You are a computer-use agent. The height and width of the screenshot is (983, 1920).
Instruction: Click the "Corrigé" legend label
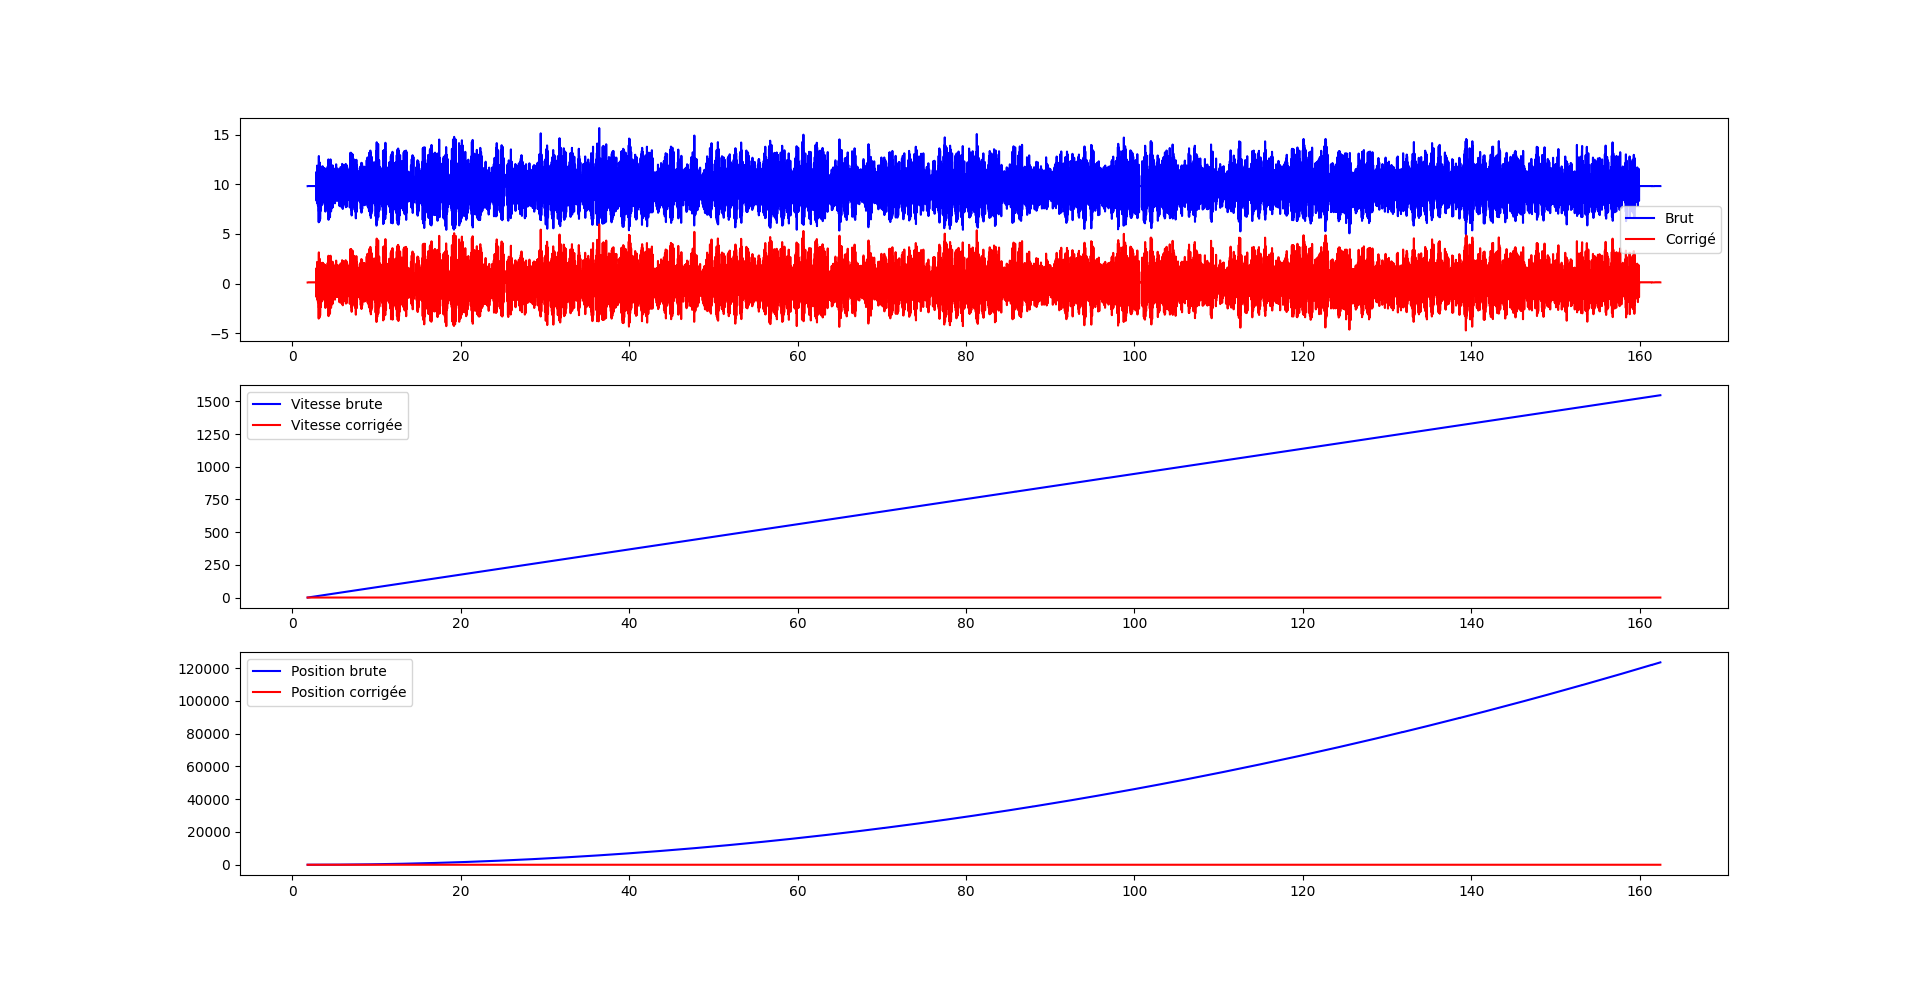pos(1689,239)
